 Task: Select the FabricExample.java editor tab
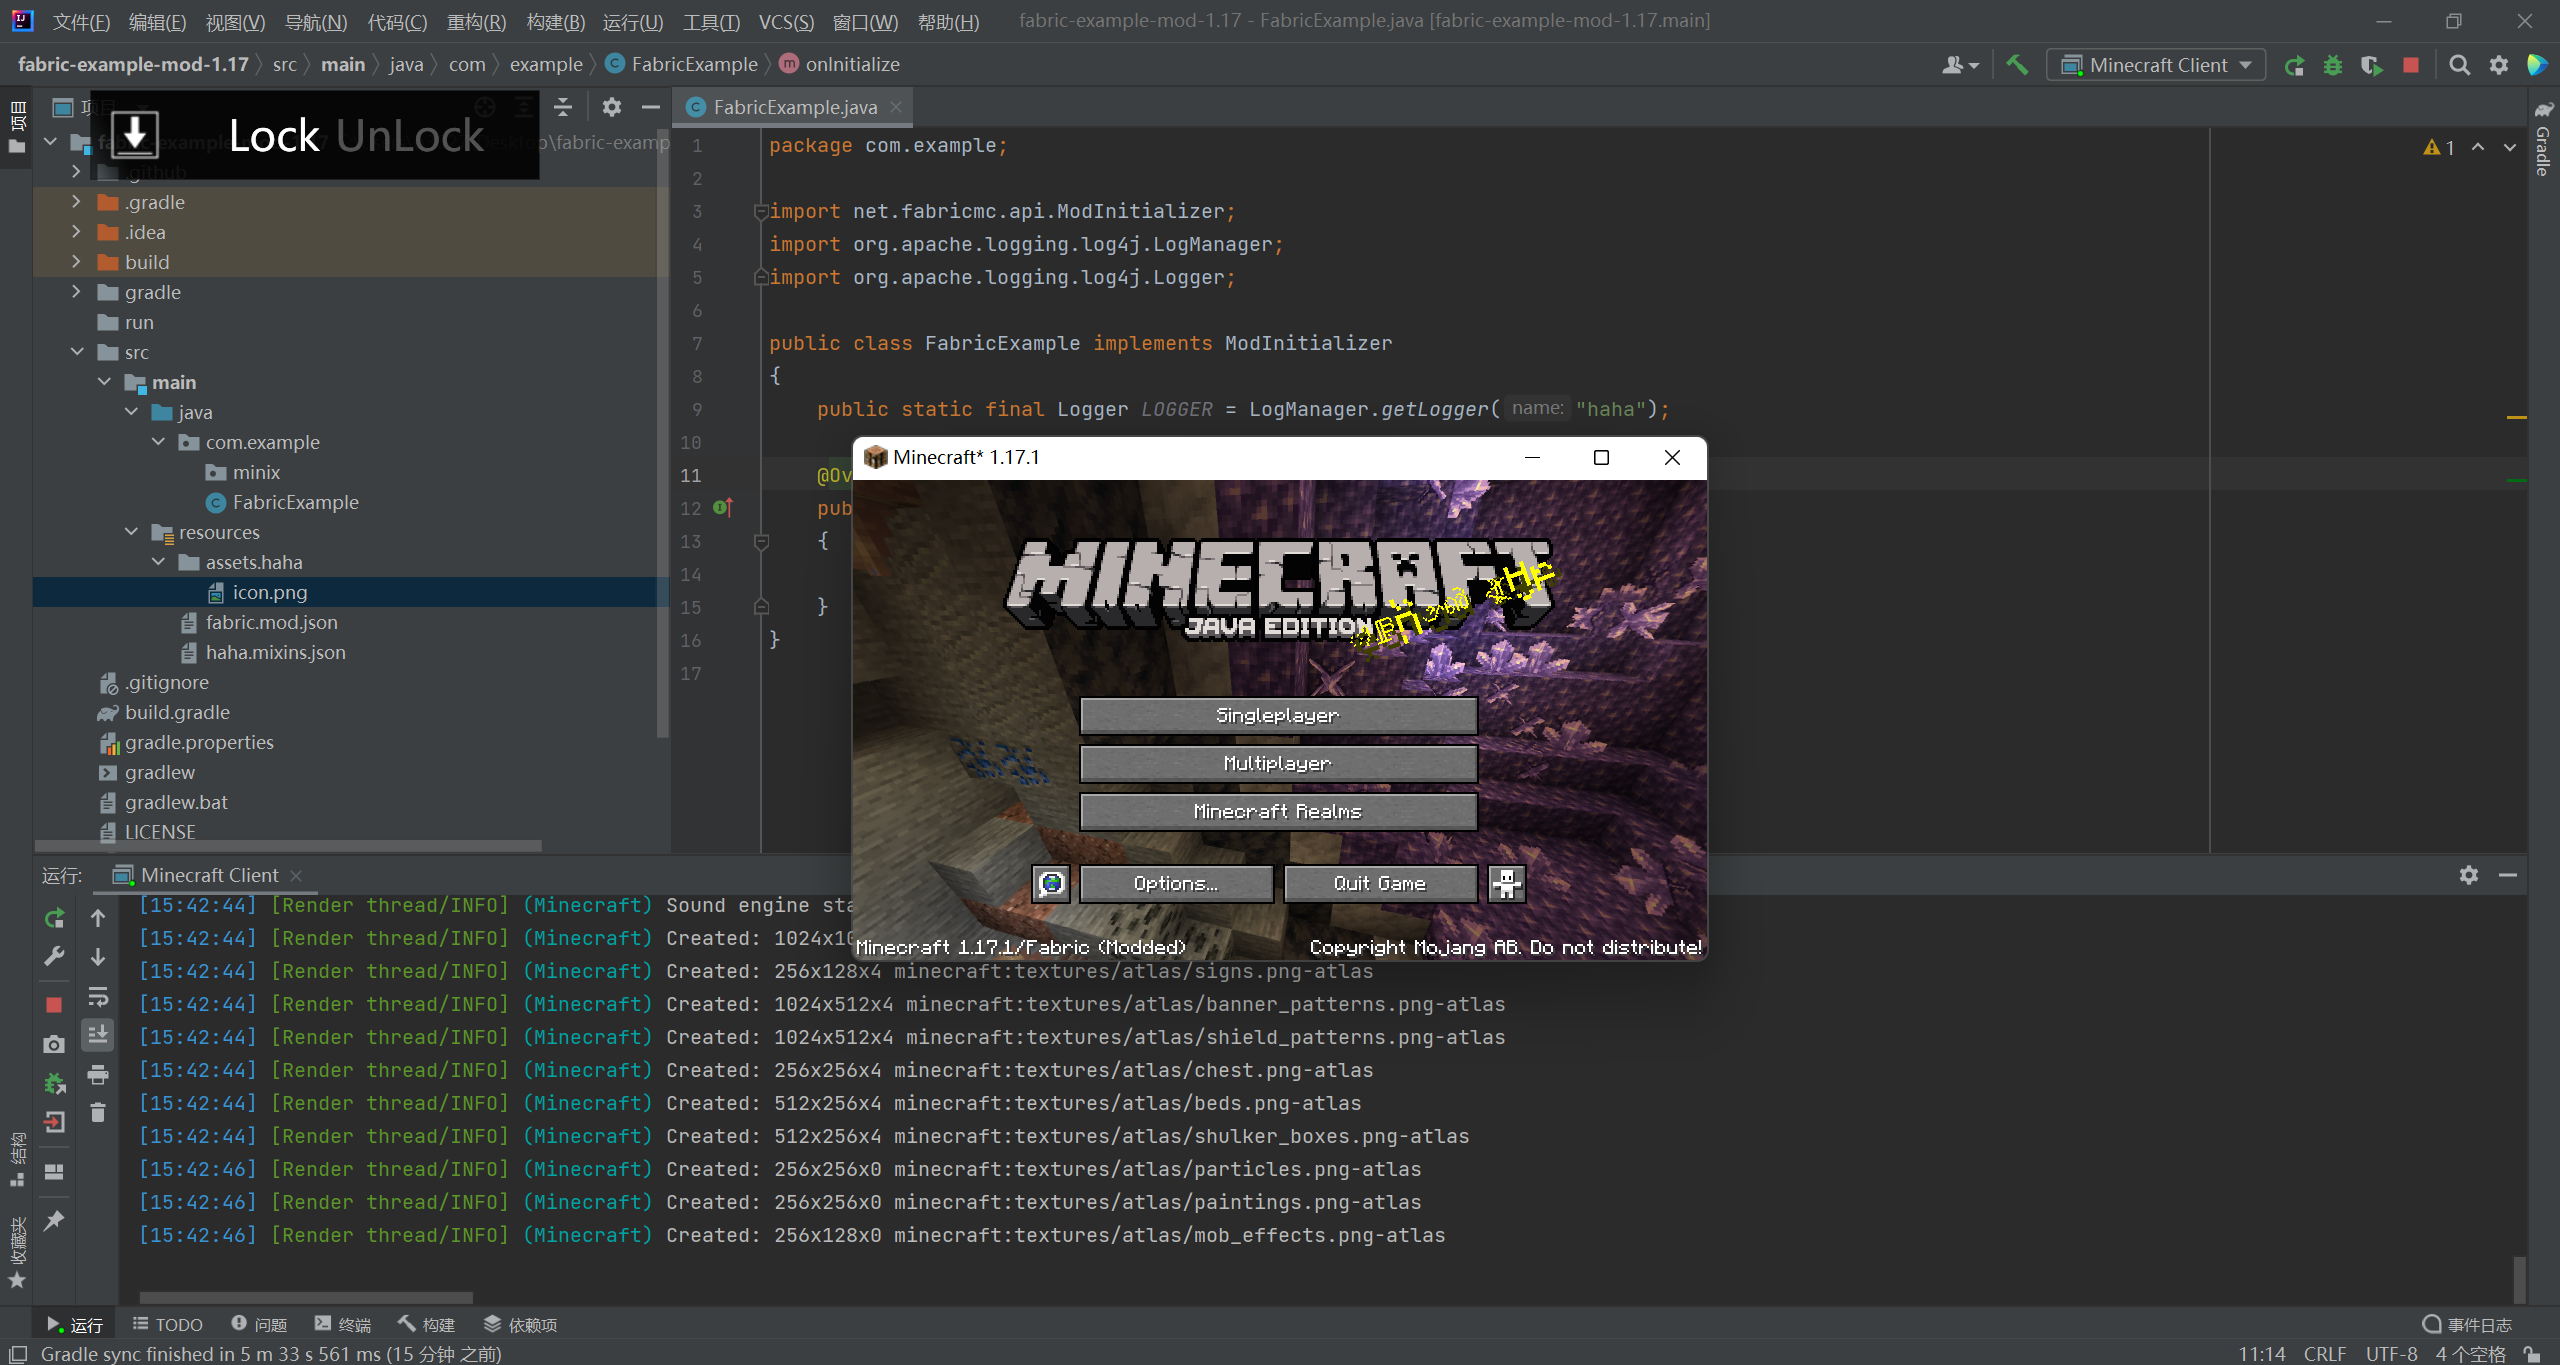(x=793, y=107)
